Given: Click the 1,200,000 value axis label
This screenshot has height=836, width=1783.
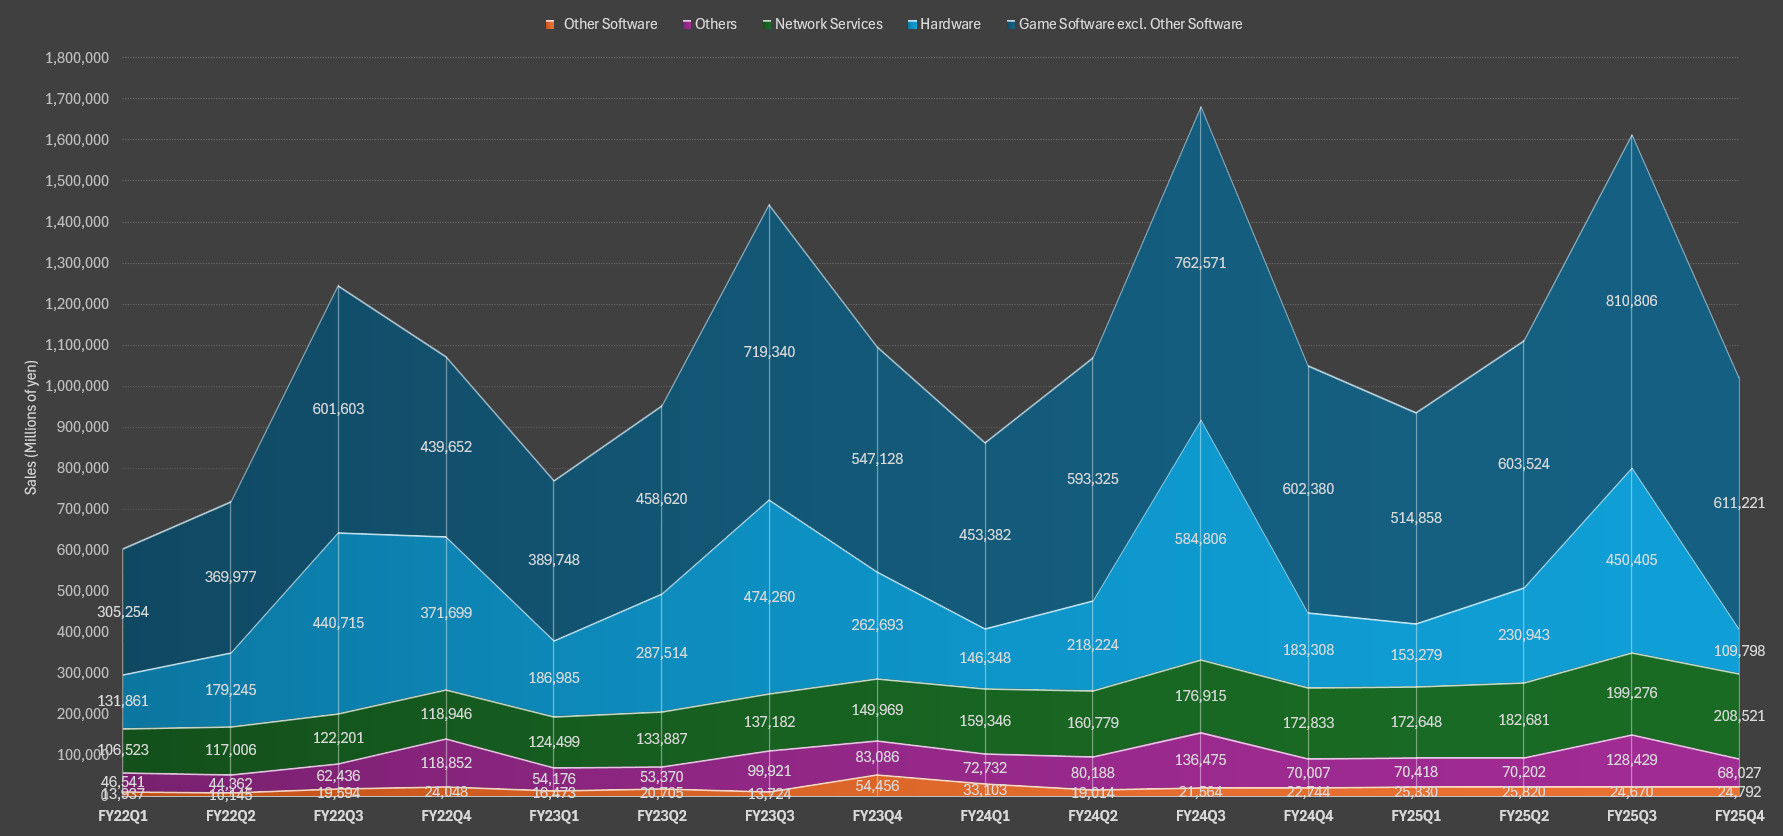Looking at the screenshot, I should click(x=77, y=304).
